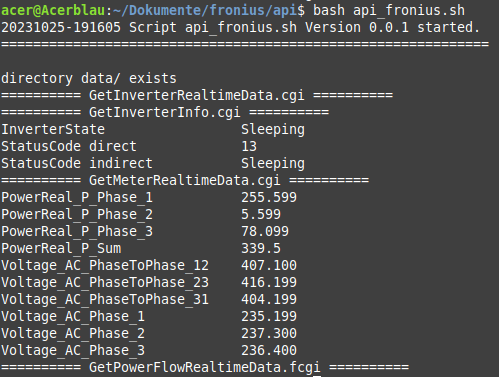Click the 'directory data/ exists' line
This screenshot has height=377, width=499.
(89, 79)
